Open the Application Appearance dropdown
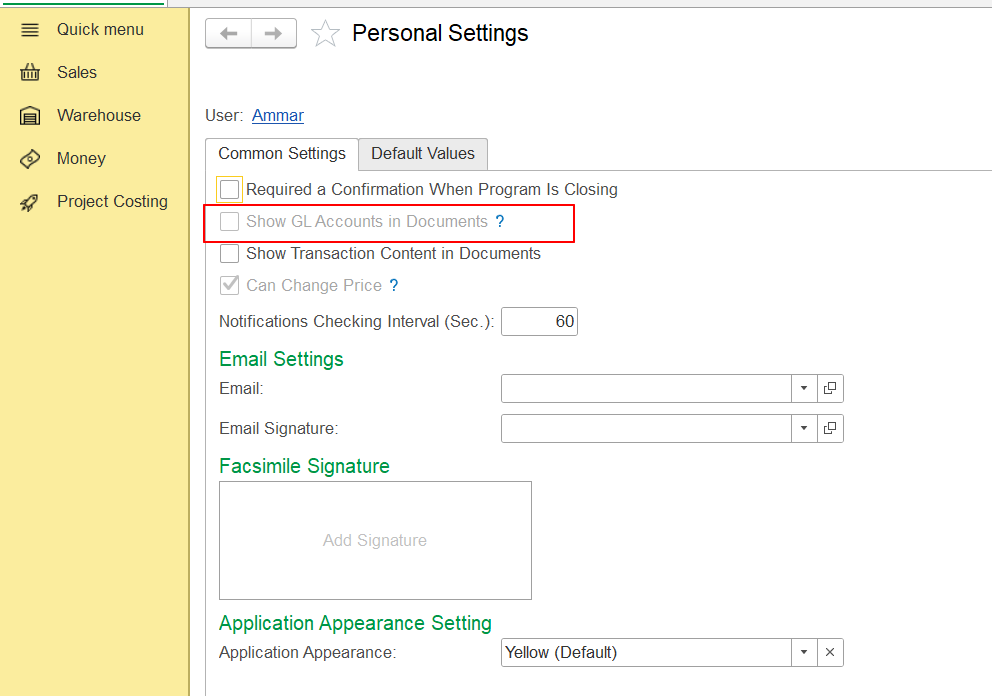The image size is (992, 696). (804, 653)
